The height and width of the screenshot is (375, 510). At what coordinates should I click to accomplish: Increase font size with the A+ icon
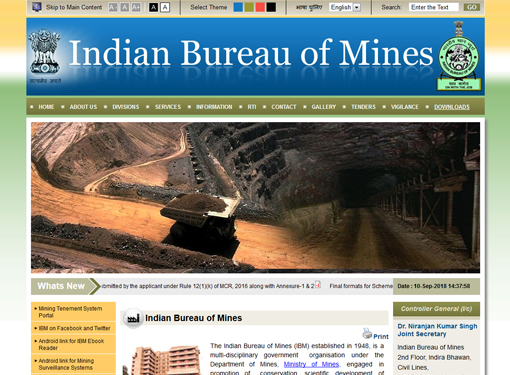(136, 7)
